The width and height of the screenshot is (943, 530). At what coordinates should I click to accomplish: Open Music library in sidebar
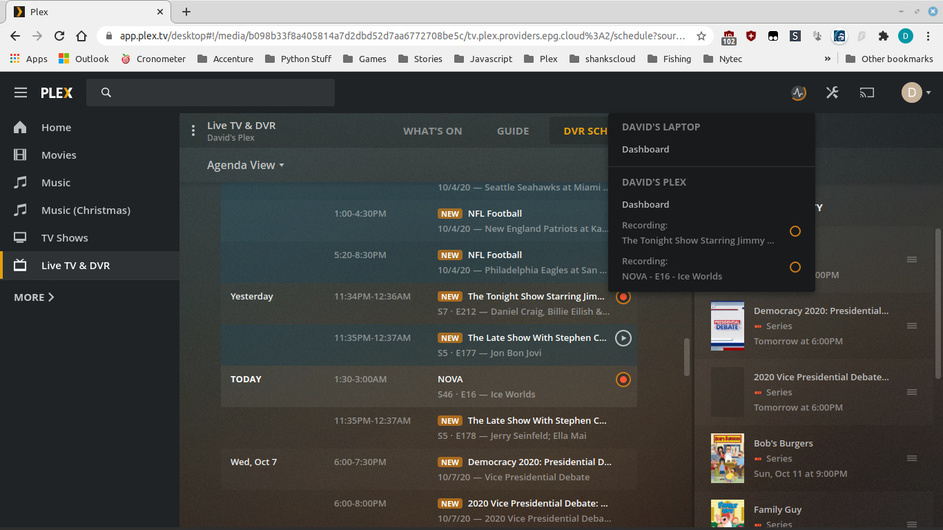click(90, 183)
